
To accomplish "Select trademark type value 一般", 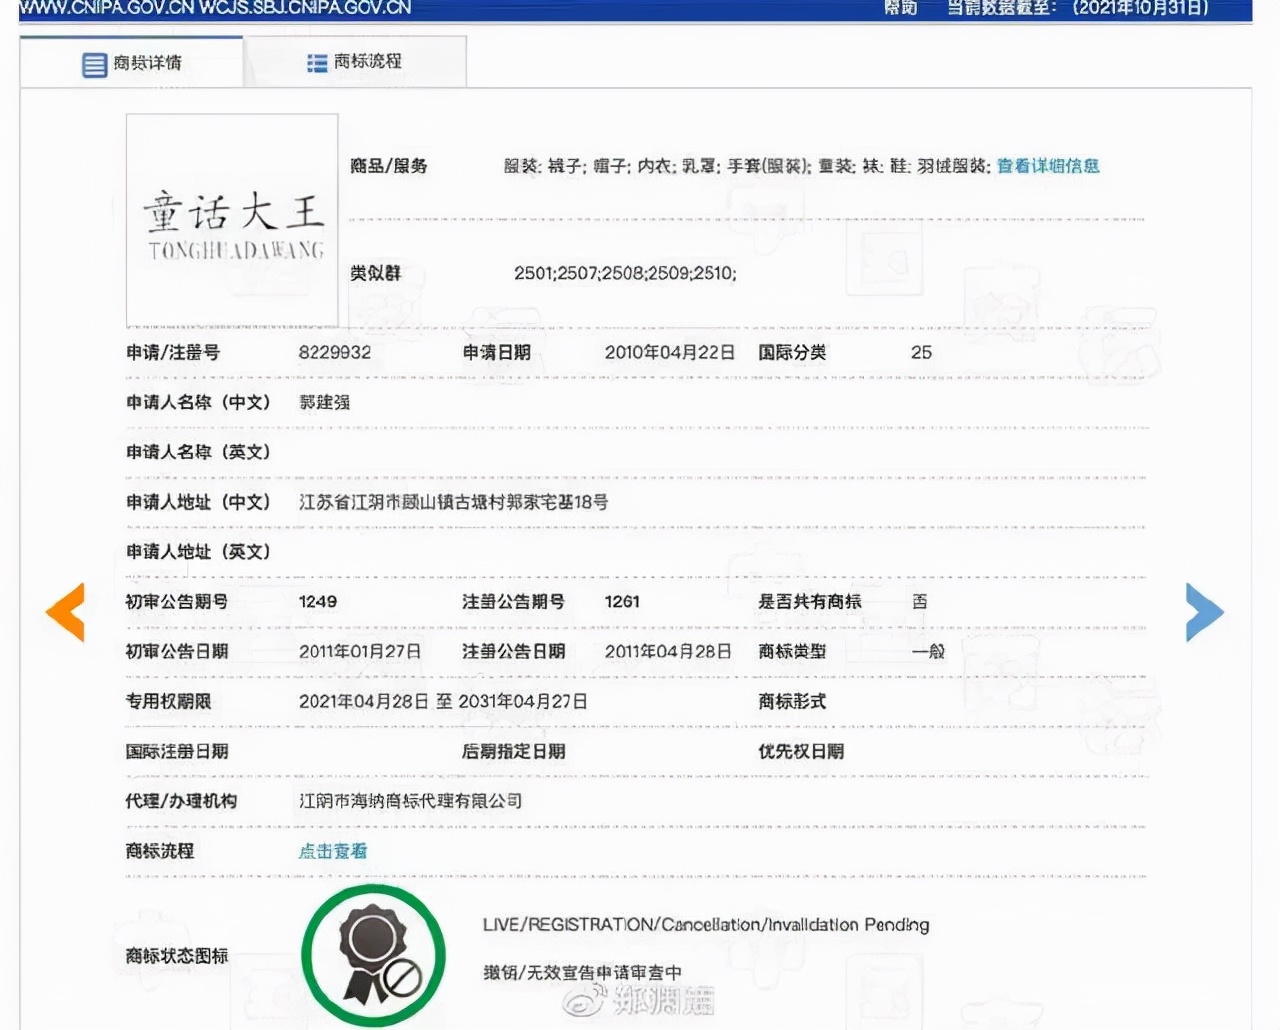I will coord(928,651).
